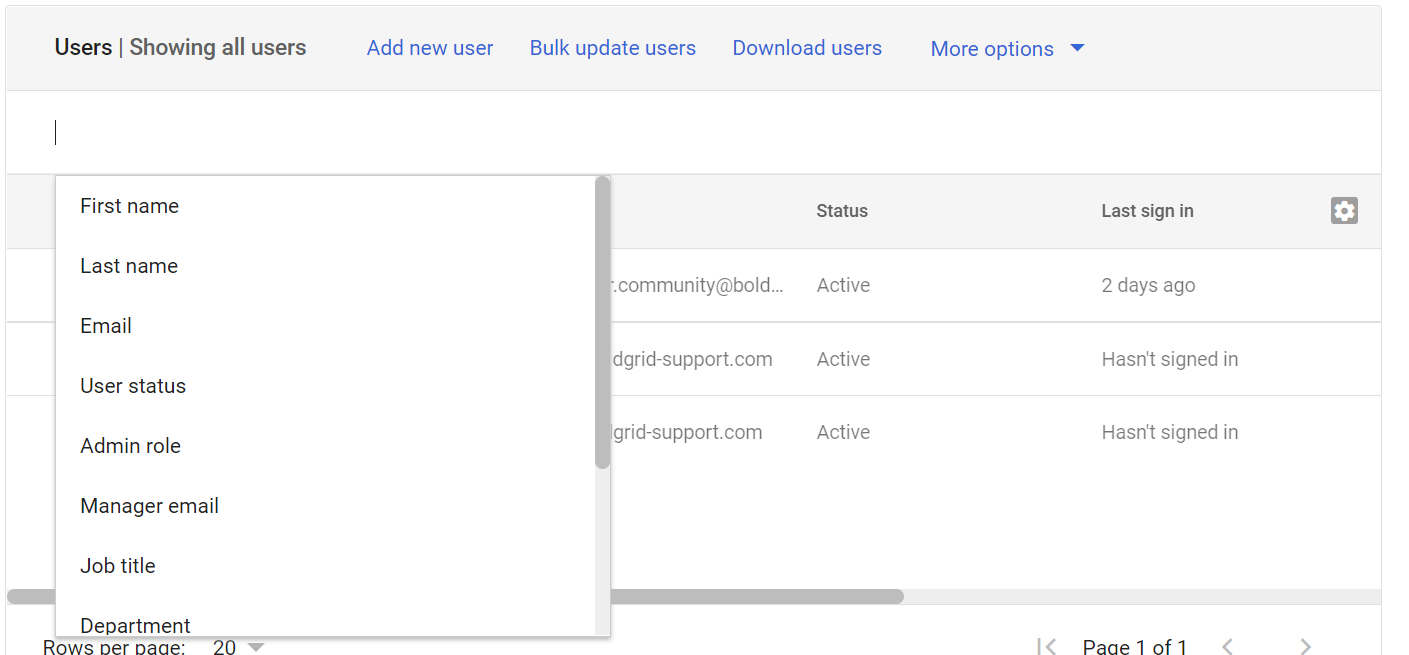Screen dimensions: 1409x655
Task: Click Download users link
Action: click(807, 48)
